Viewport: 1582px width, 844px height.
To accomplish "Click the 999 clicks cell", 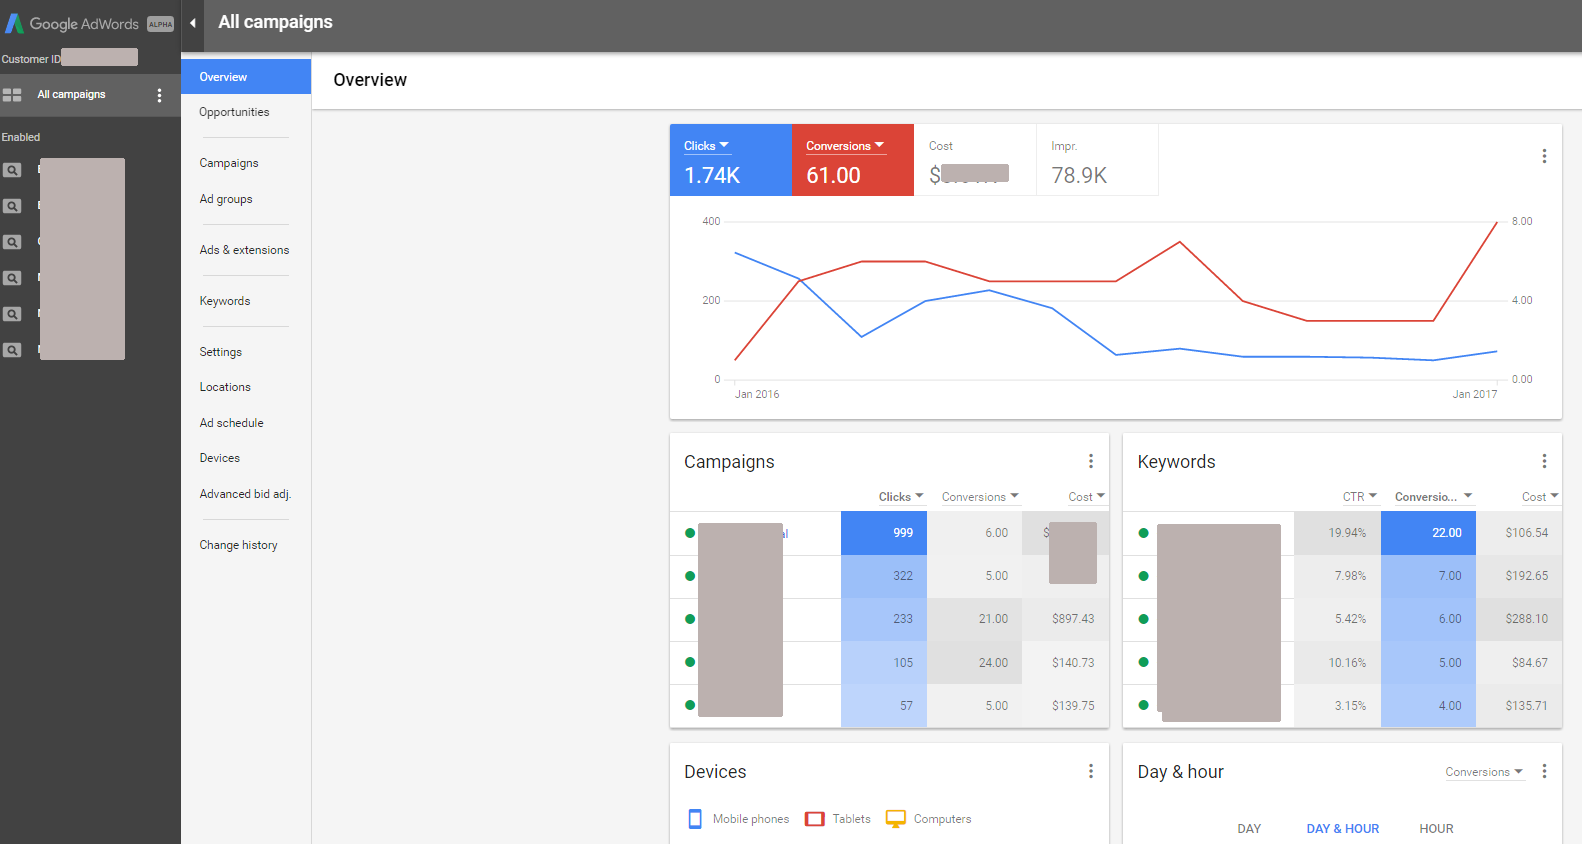I will [884, 533].
